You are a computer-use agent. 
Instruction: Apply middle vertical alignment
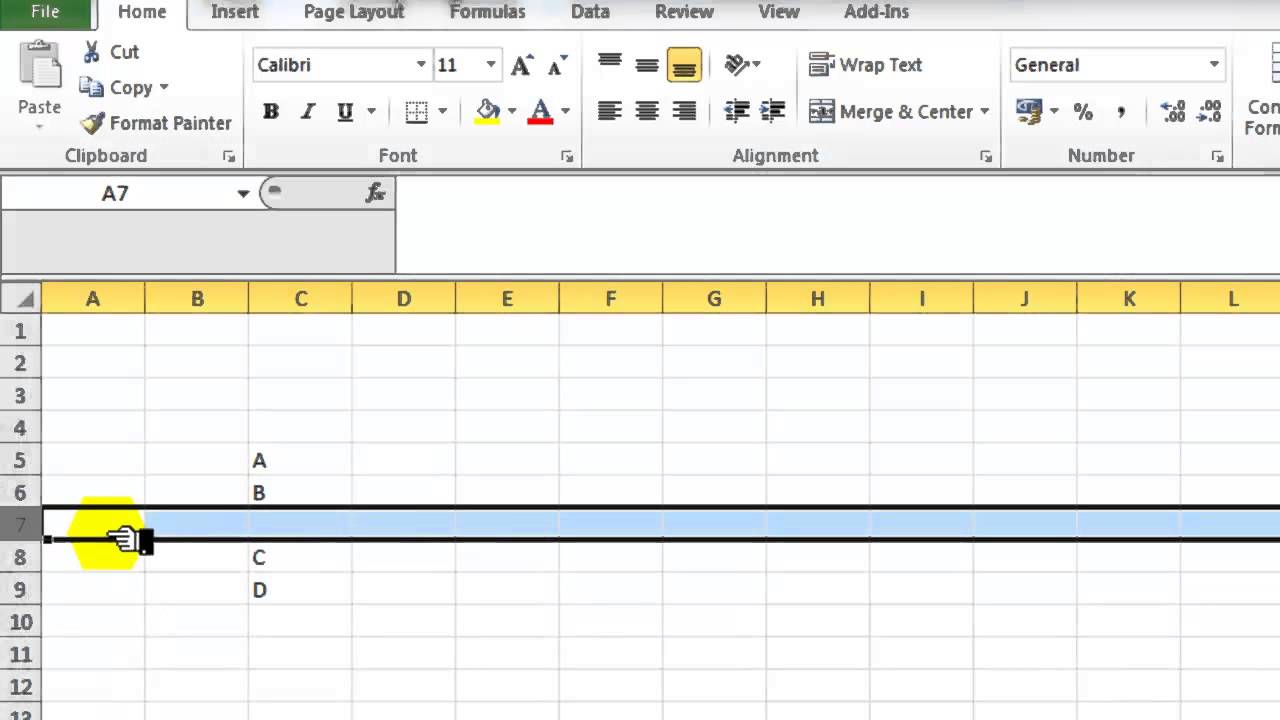[647, 65]
